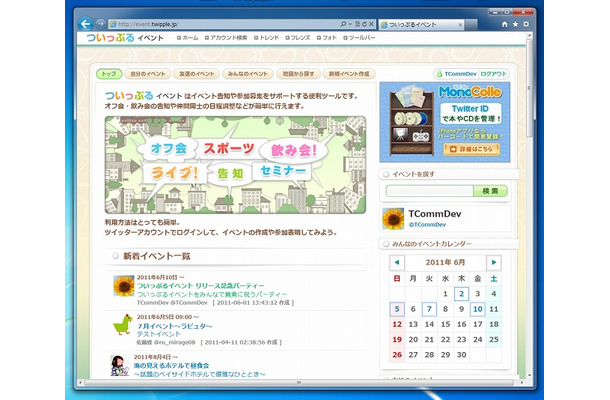Open browser tools gear icon
610x400 pixels.
[526, 24]
